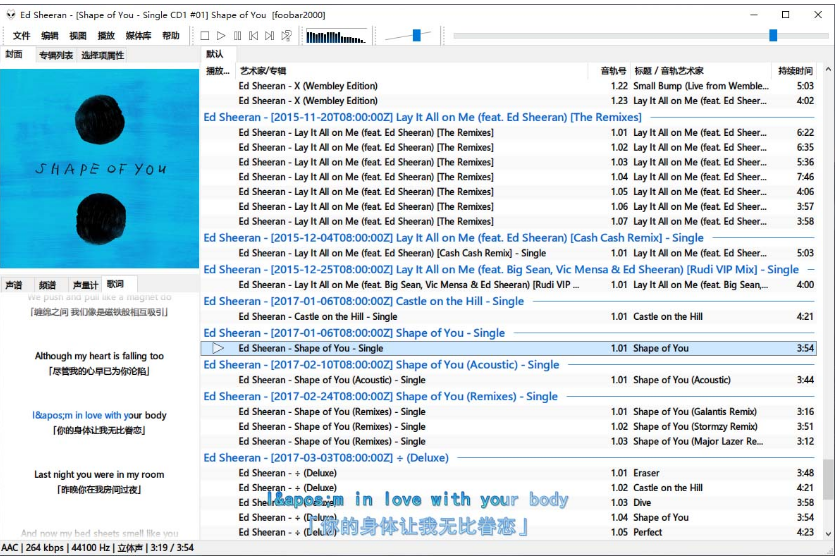Click the seek bar handle

(773, 35)
